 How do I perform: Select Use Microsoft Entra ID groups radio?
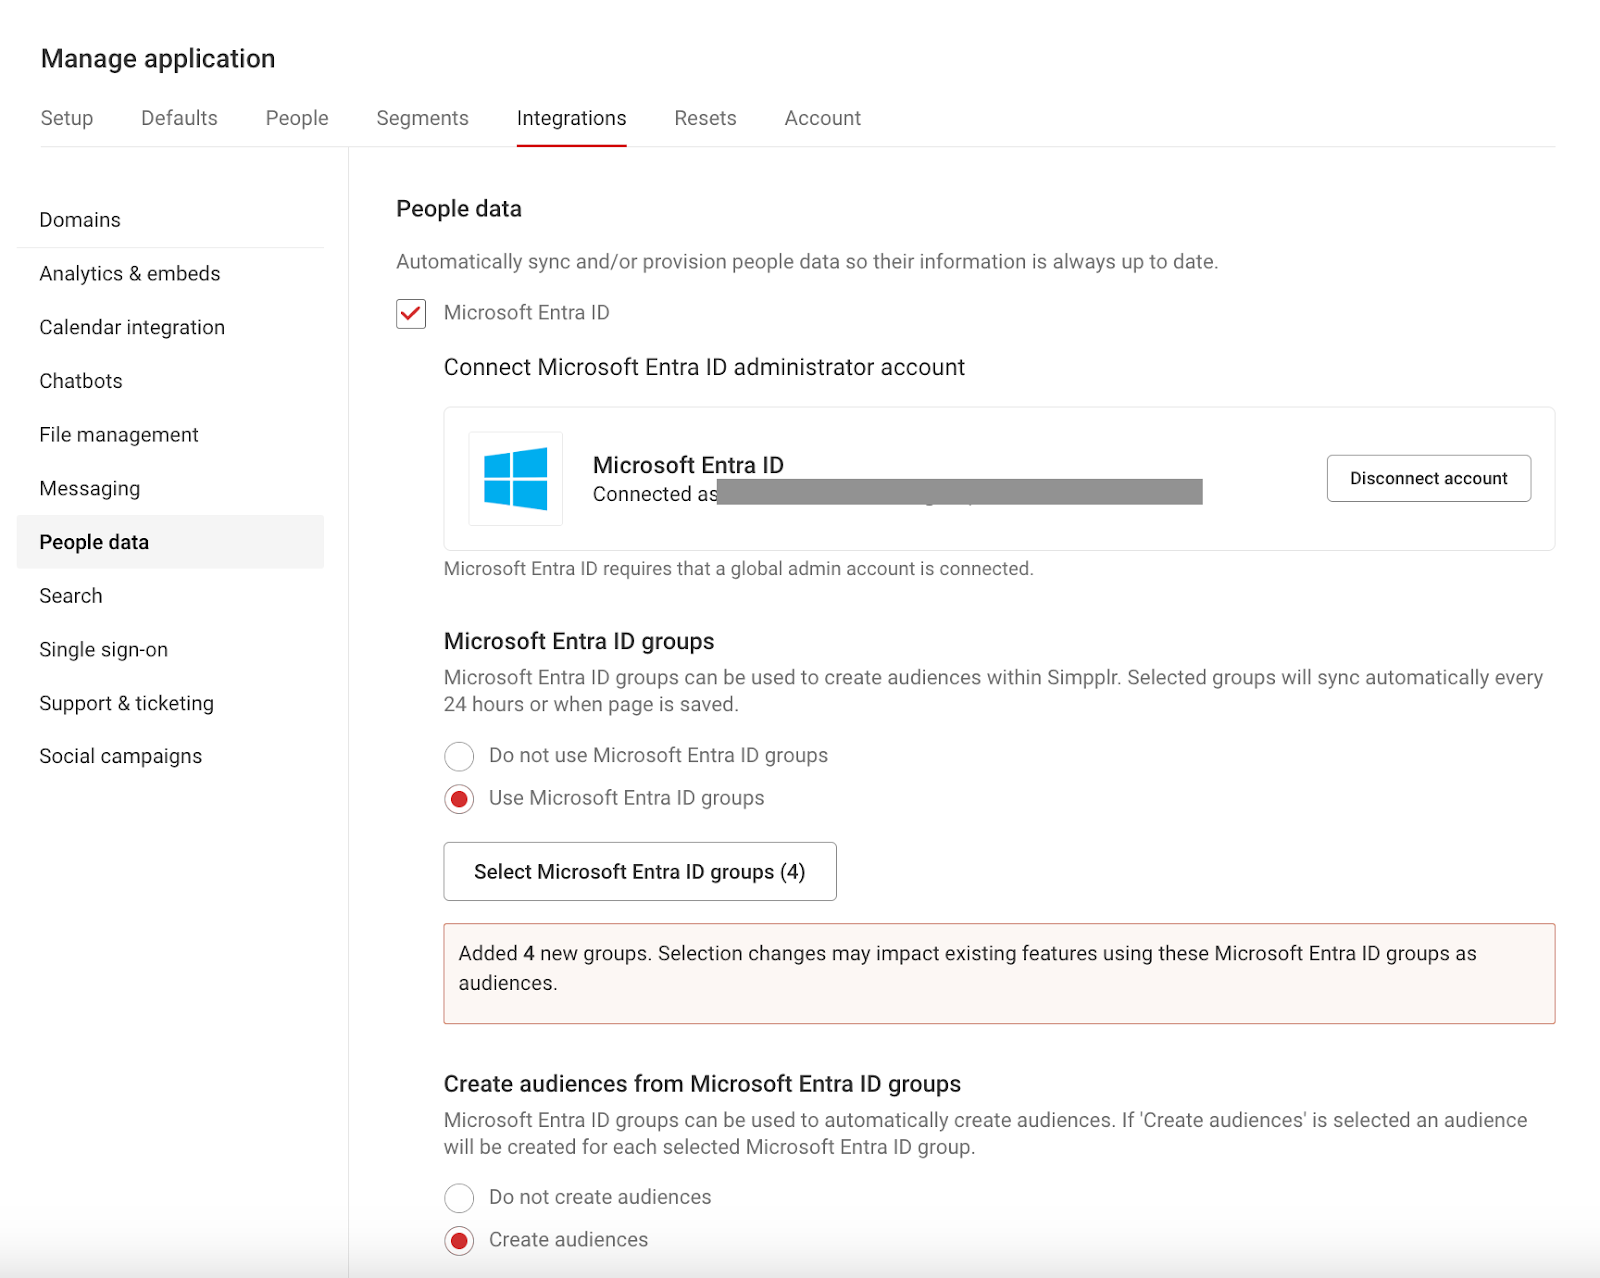point(459,799)
